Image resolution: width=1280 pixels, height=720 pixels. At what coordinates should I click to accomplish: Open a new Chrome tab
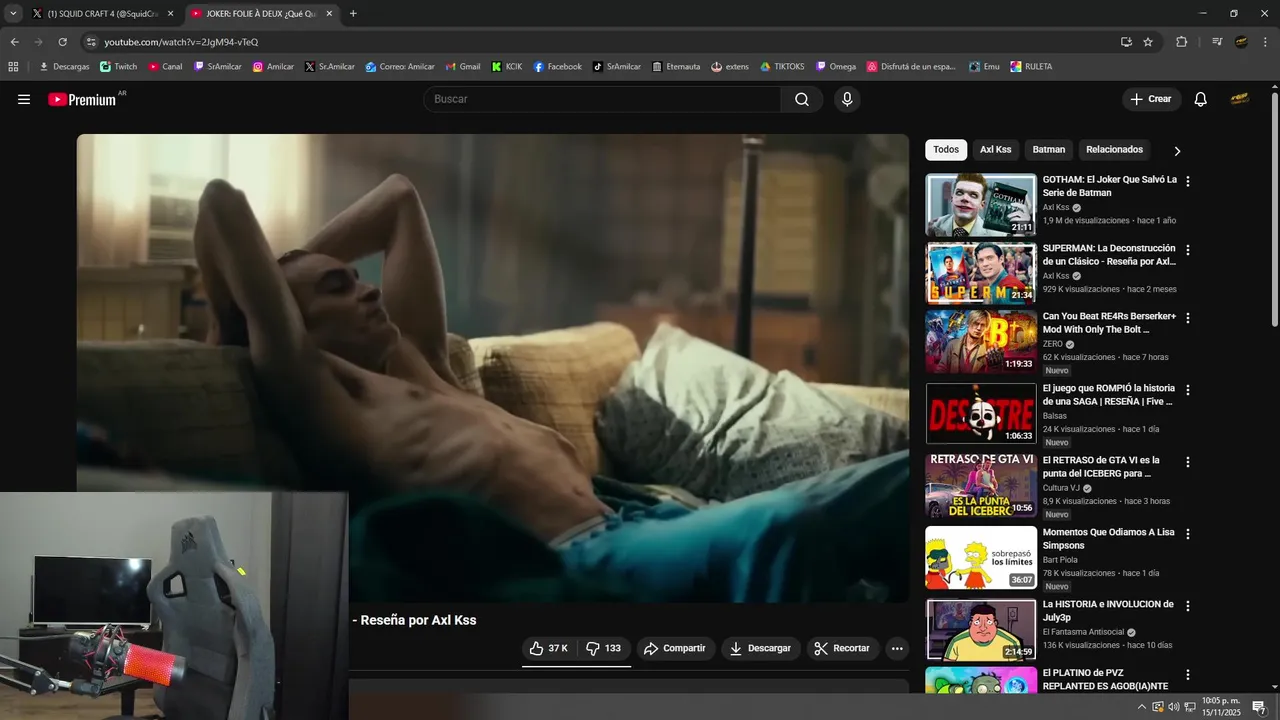[353, 14]
